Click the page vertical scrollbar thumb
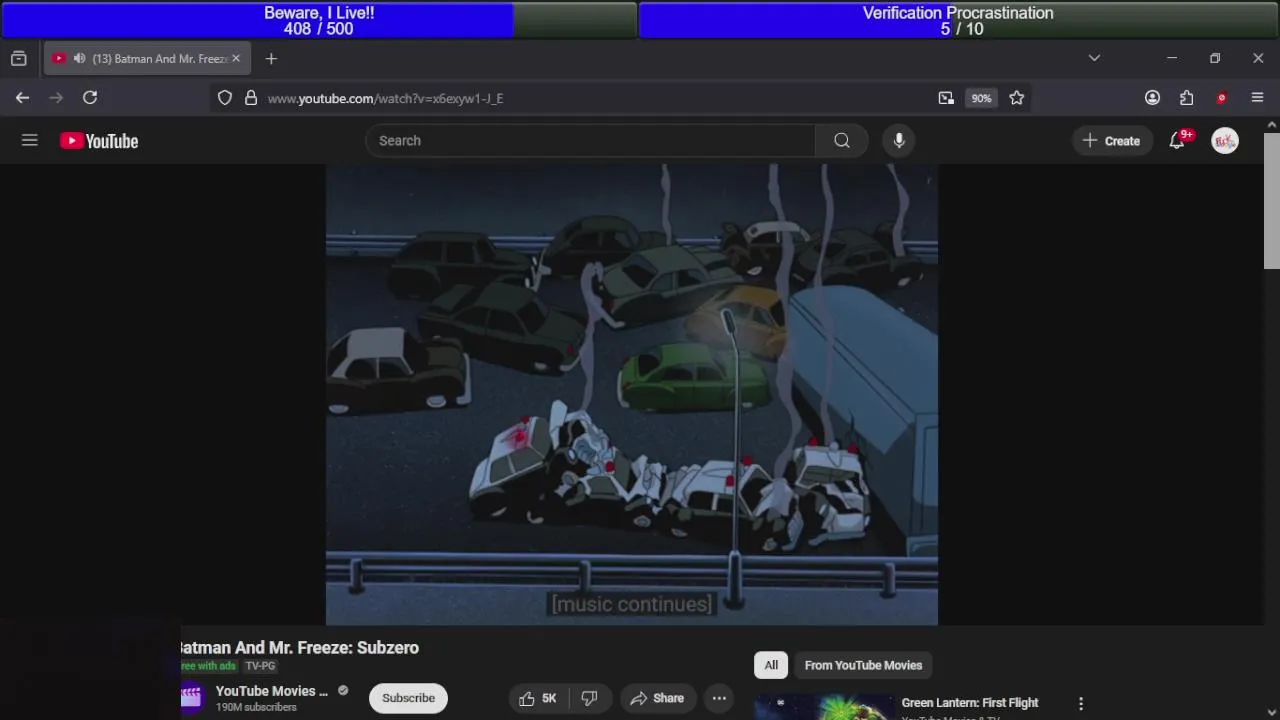This screenshot has height=720, width=1280. tap(1271, 200)
